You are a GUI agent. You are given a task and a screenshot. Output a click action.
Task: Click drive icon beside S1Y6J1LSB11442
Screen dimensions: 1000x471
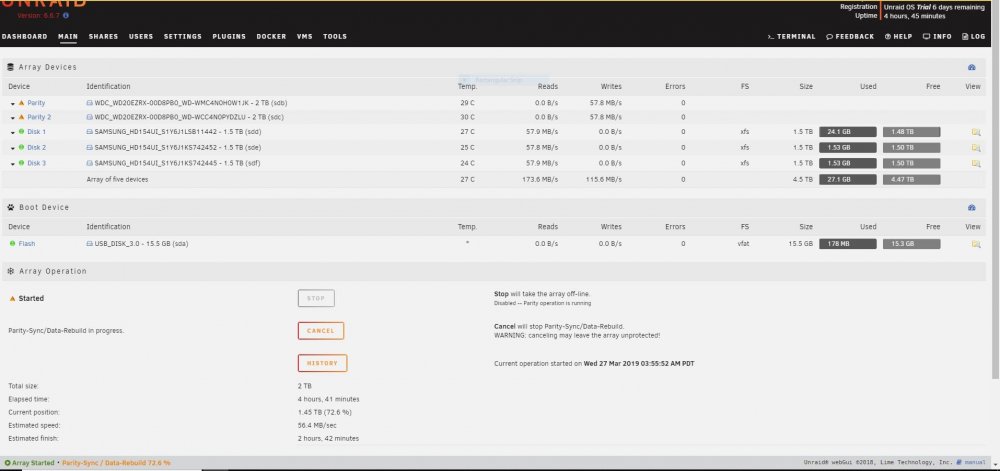tap(90, 132)
